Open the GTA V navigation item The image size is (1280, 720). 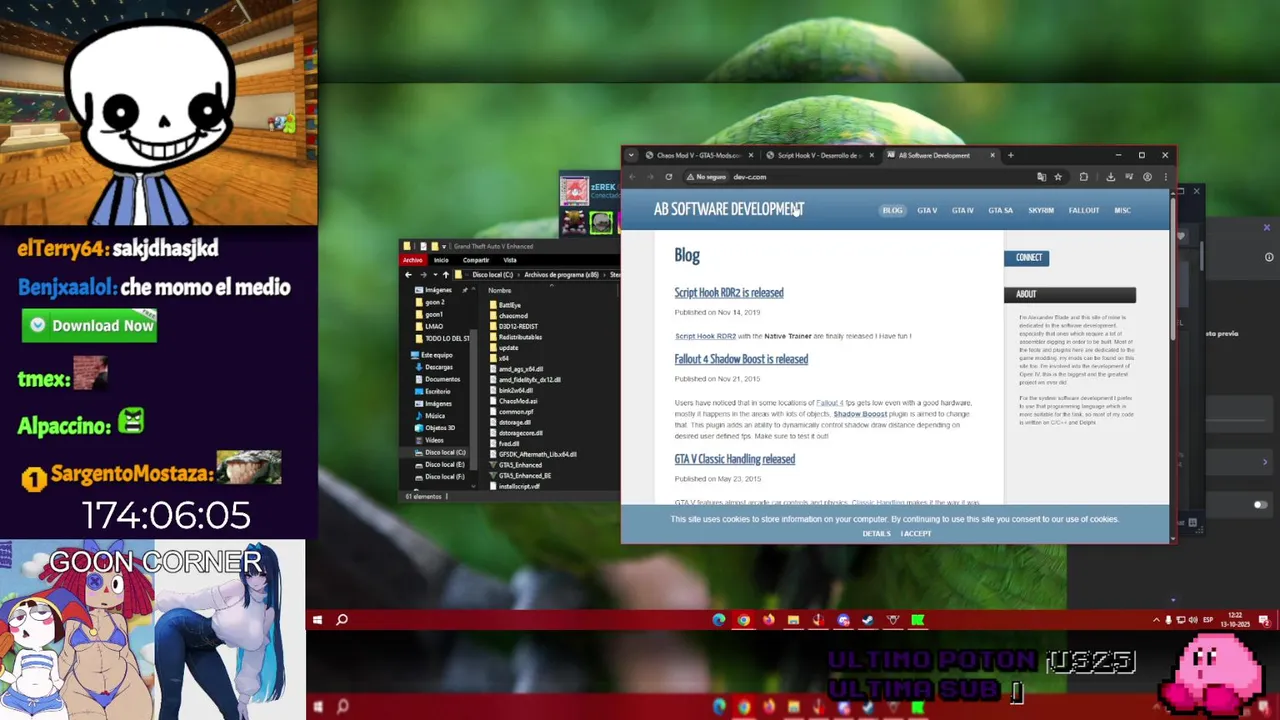[x=927, y=210]
